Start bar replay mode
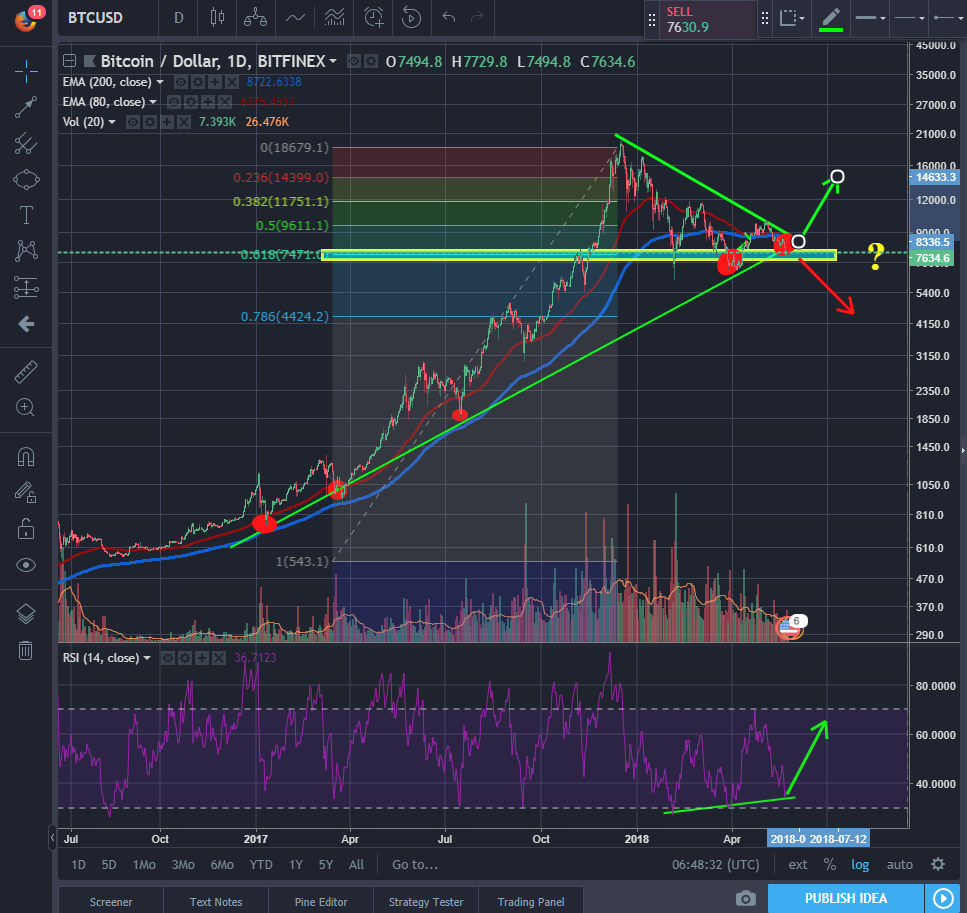The width and height of the screenshot is (967, 913). click(411, 18)
